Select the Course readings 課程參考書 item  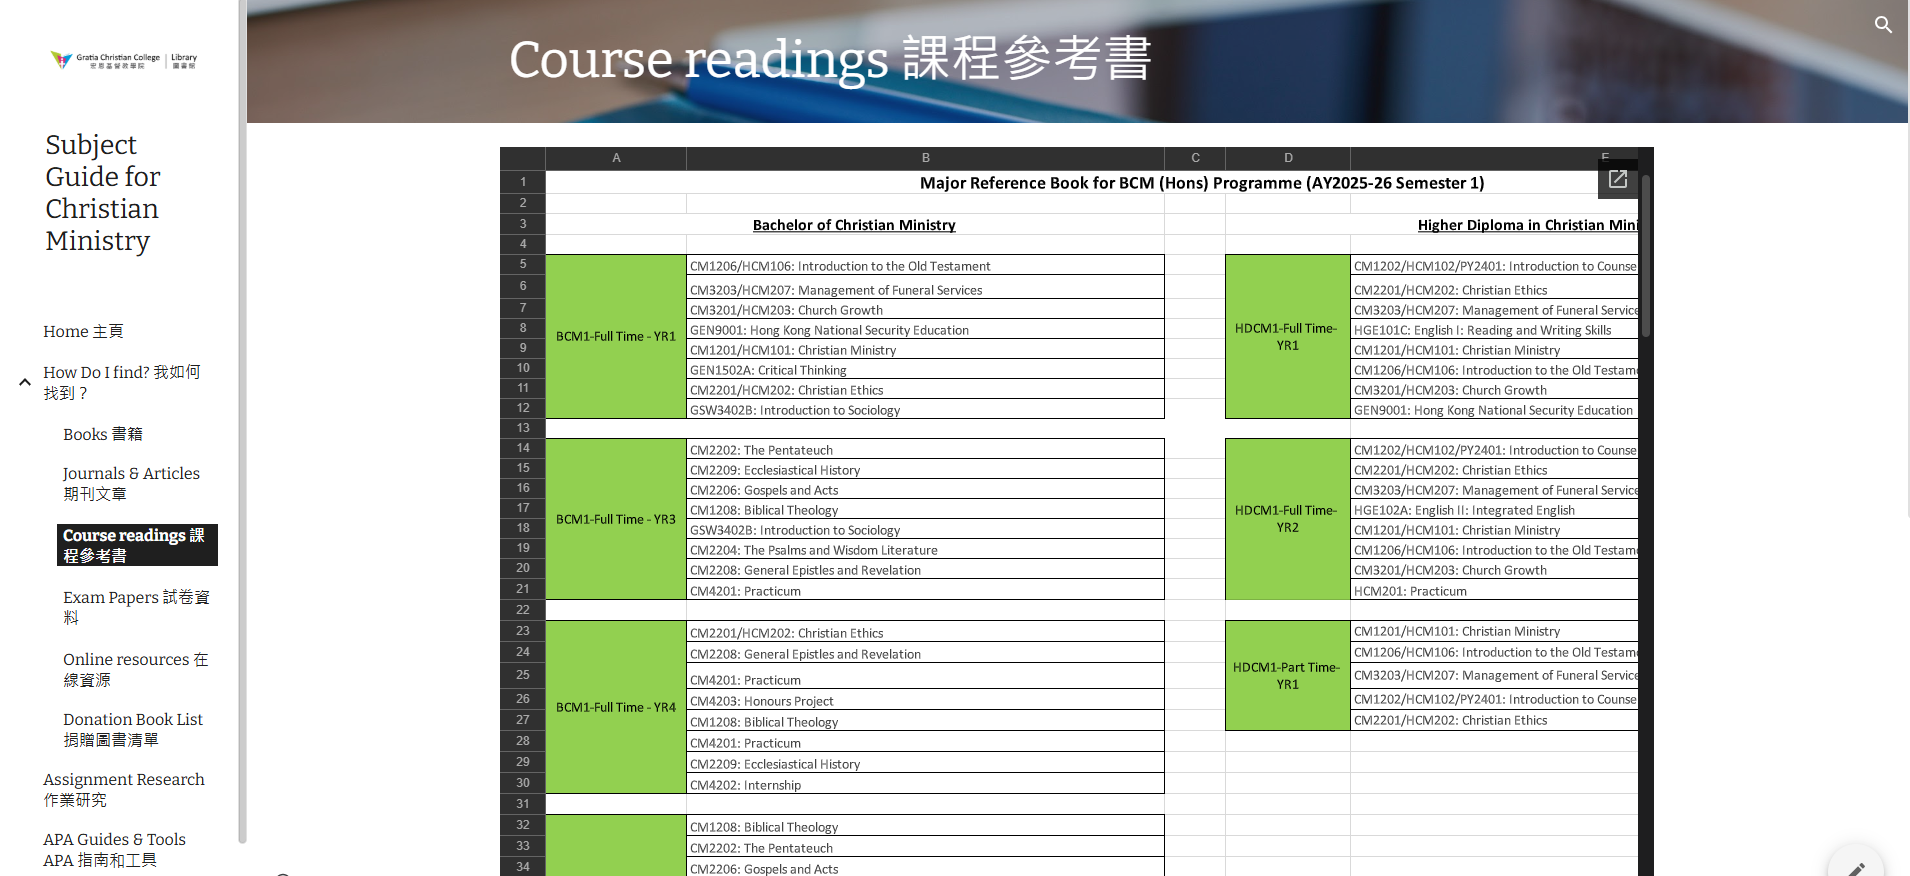click(136, 545)
